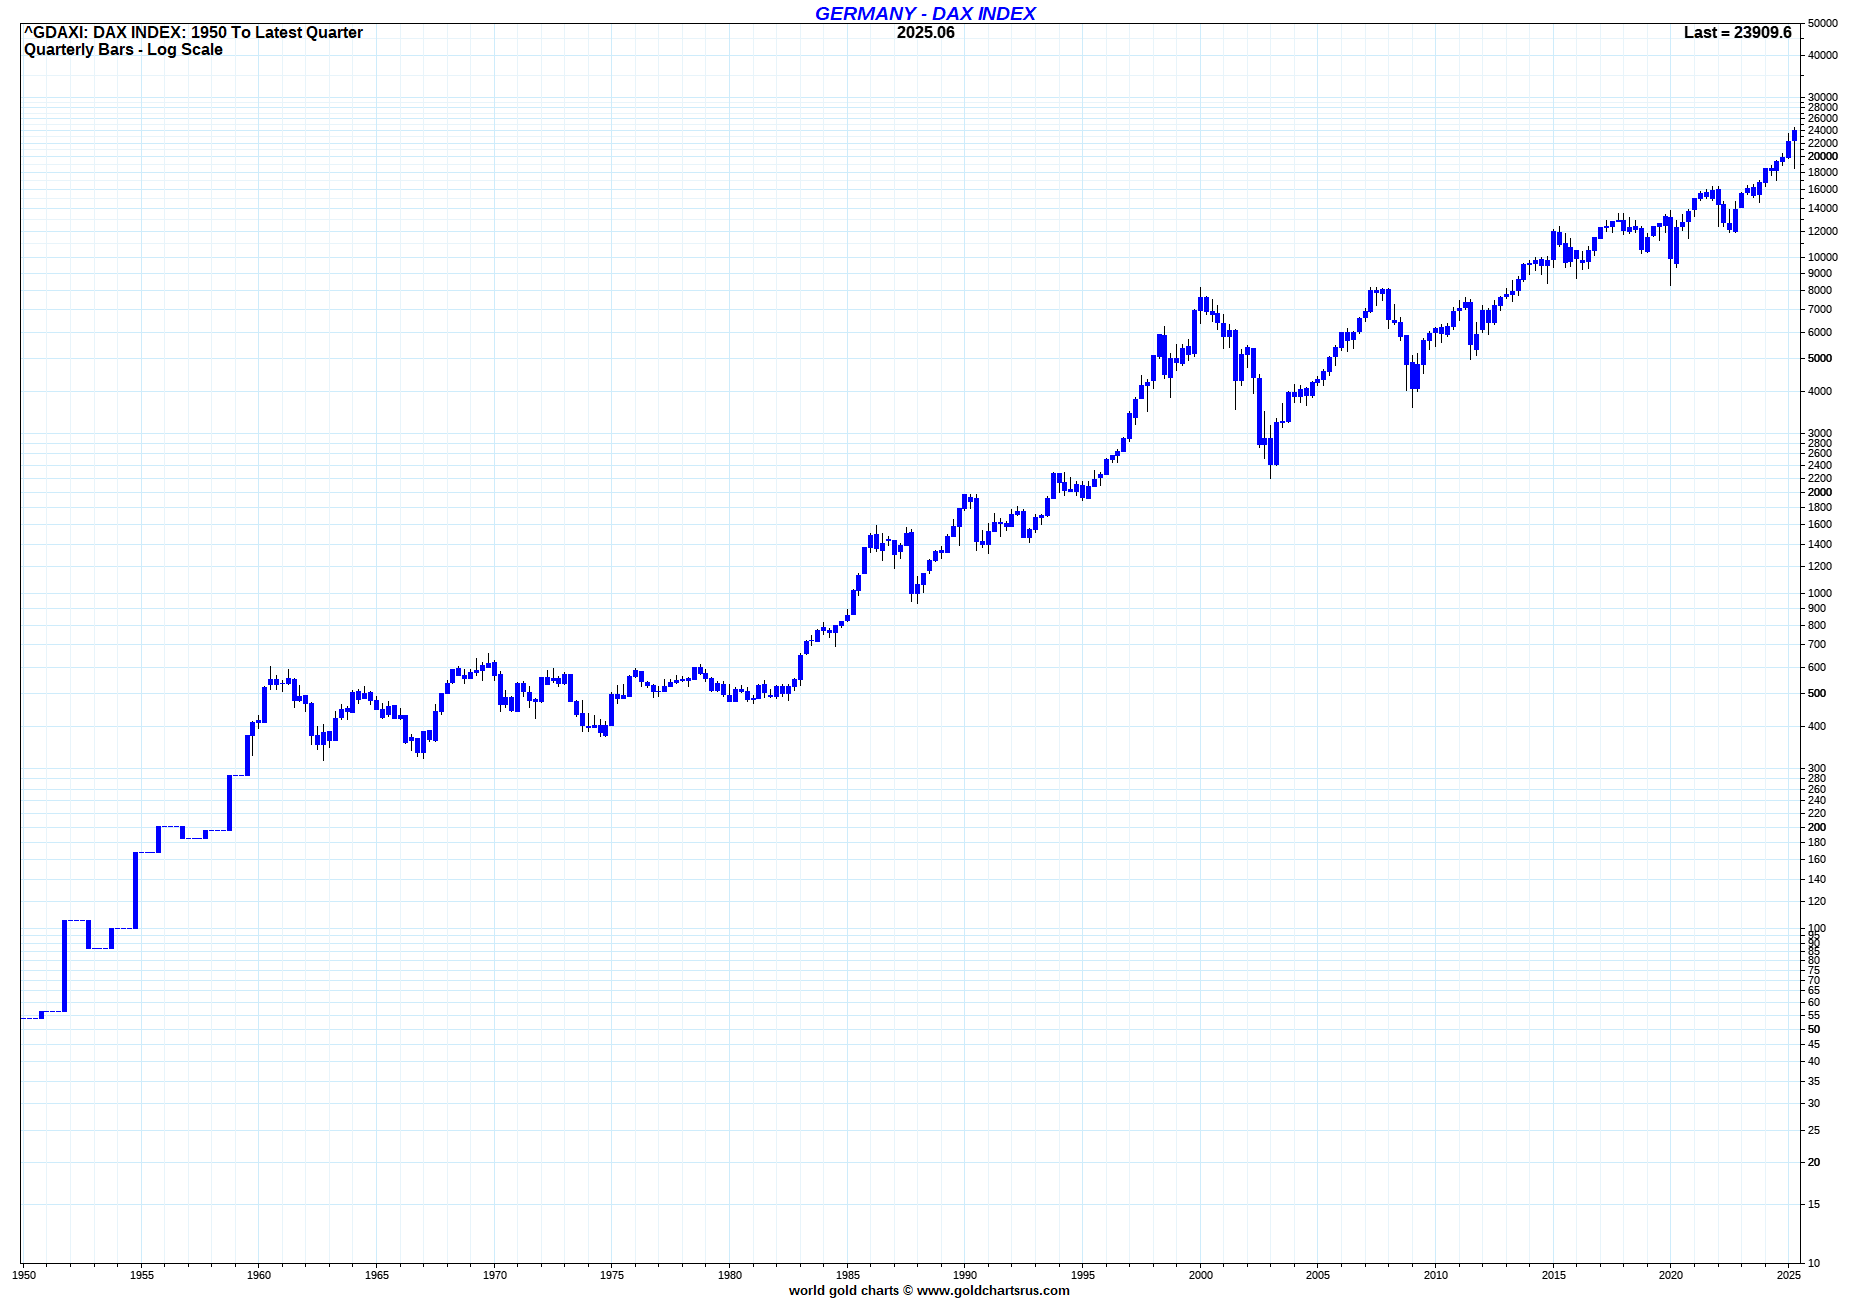Click the 40000 label on the y-axis
Image resolution: width=1850 pixels, height=1300 pixels.
click(x=1823, y=56)
